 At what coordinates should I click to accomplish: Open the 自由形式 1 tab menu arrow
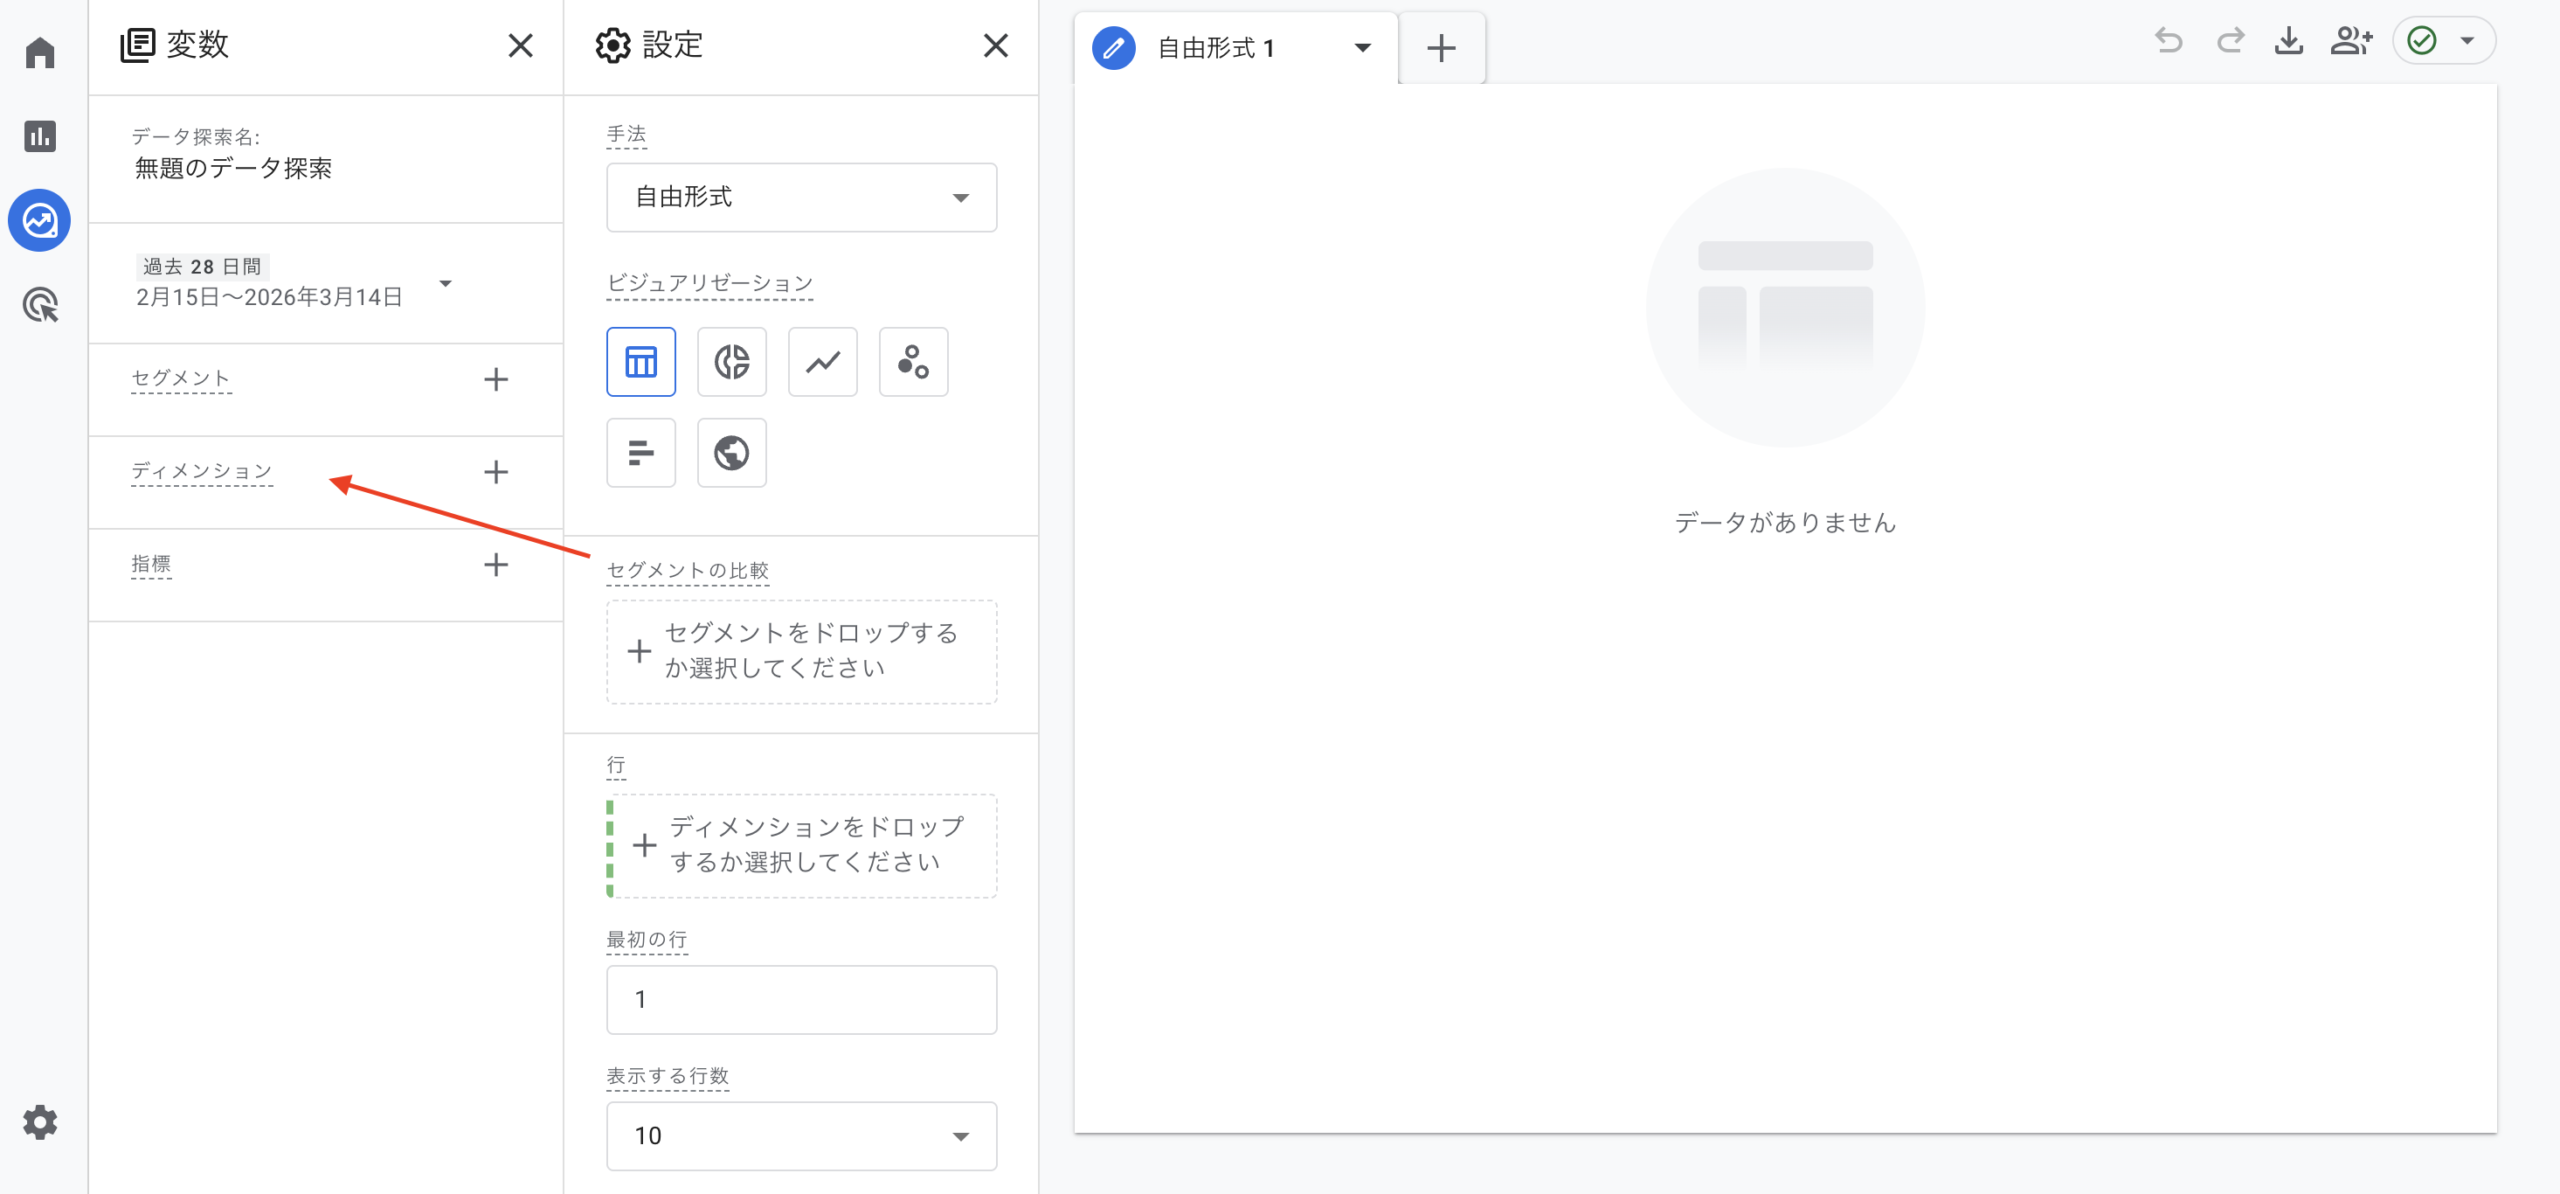(x=1362, y=47)
